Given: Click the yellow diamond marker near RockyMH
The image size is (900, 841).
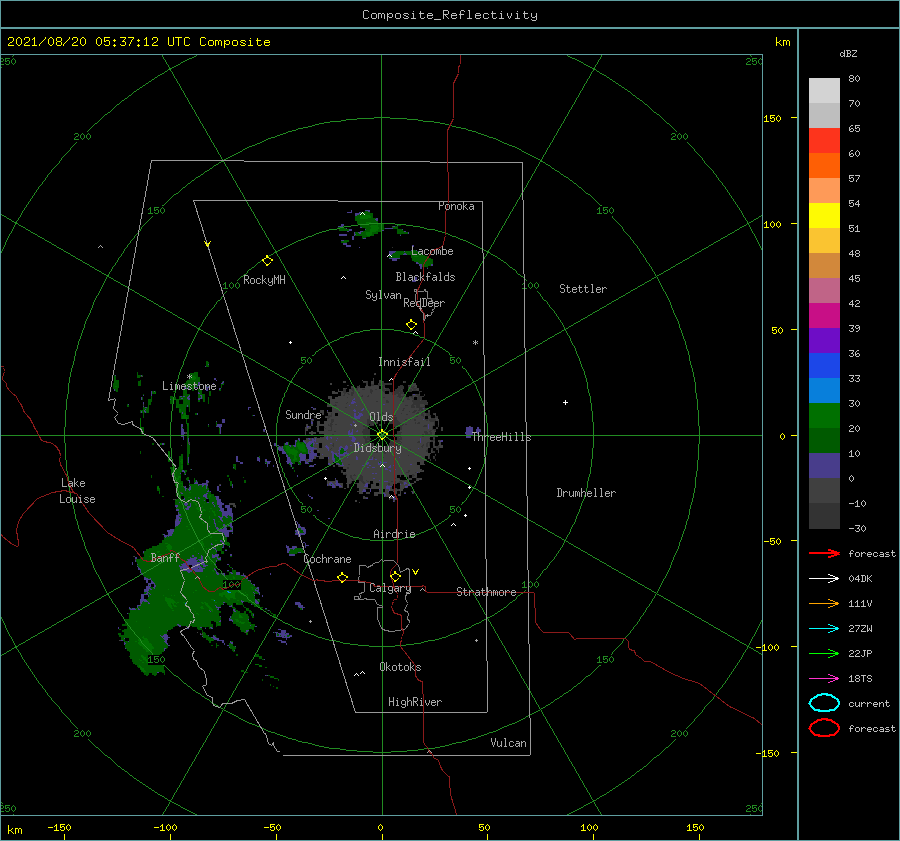Looking at the screenshot, I should pos(267,261).
